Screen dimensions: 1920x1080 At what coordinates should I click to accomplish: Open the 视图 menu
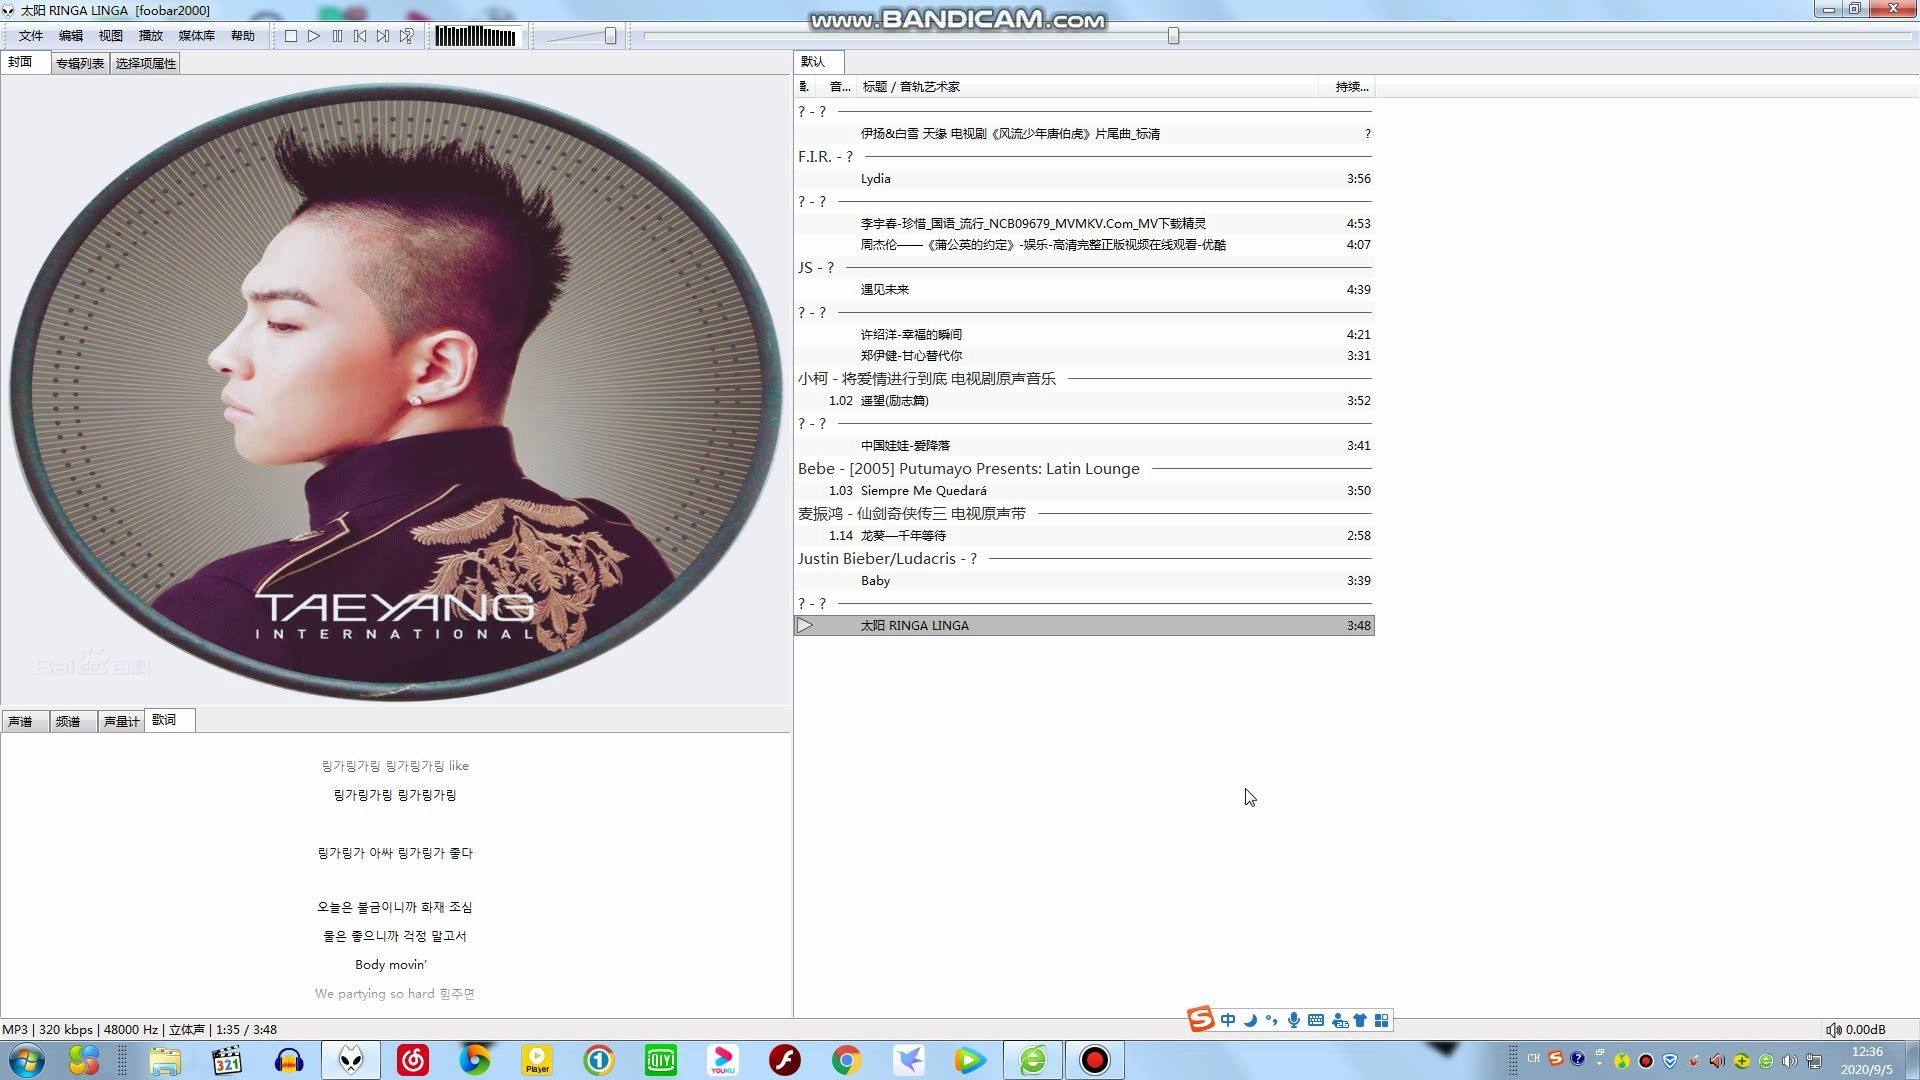111,36
